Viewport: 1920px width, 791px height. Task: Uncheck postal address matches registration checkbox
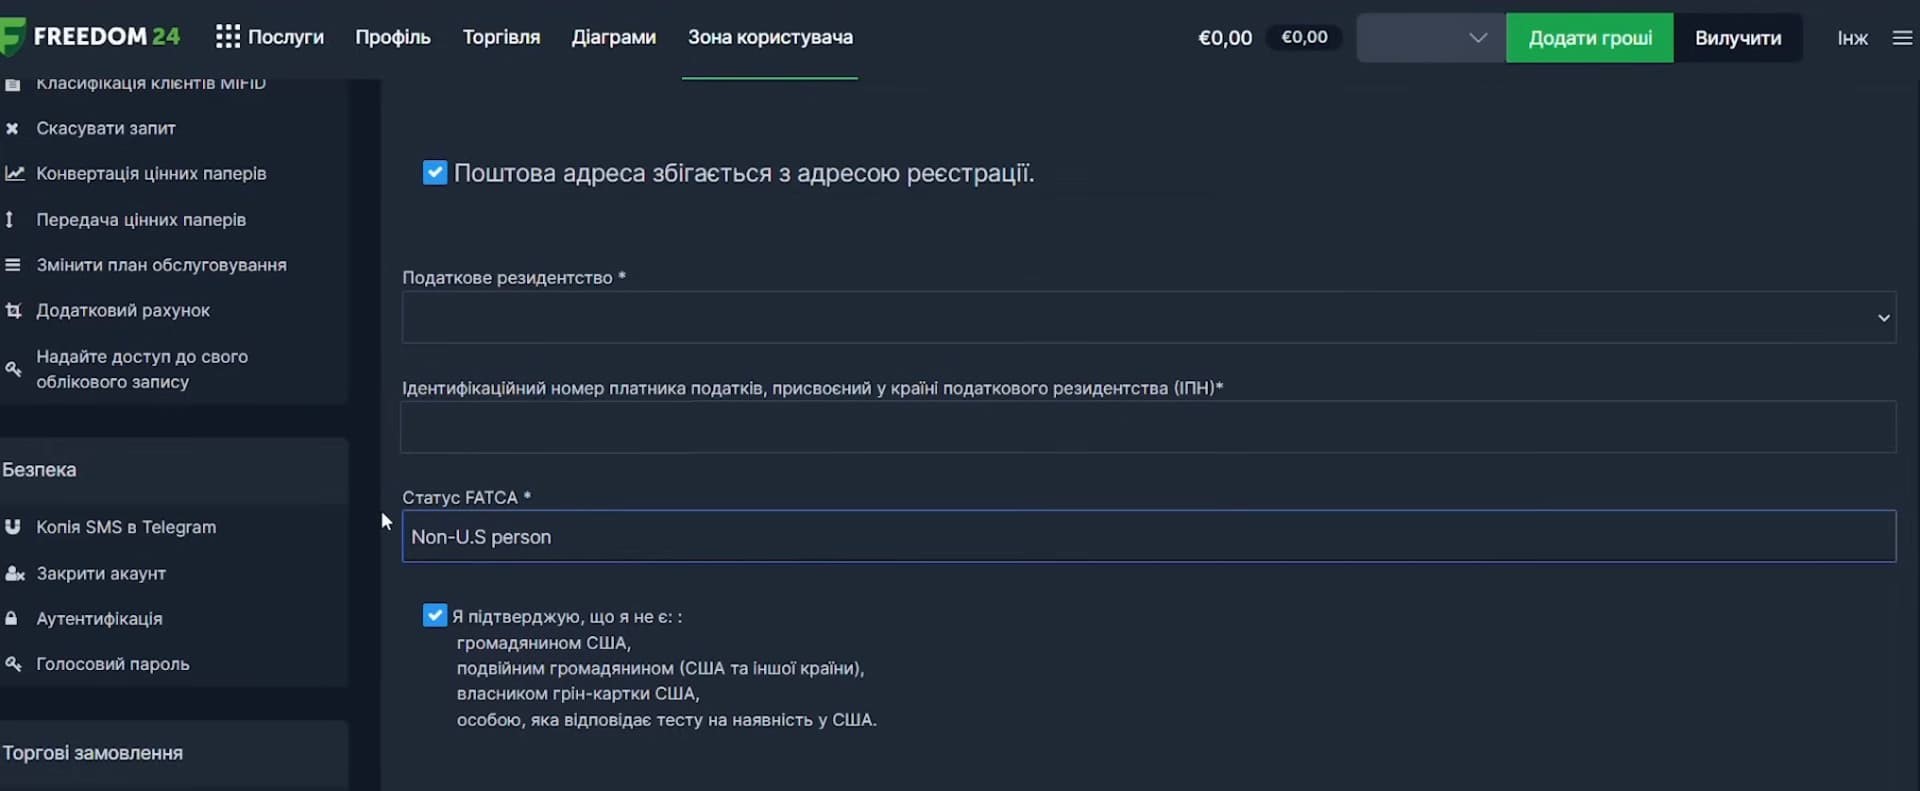[435, 172]
